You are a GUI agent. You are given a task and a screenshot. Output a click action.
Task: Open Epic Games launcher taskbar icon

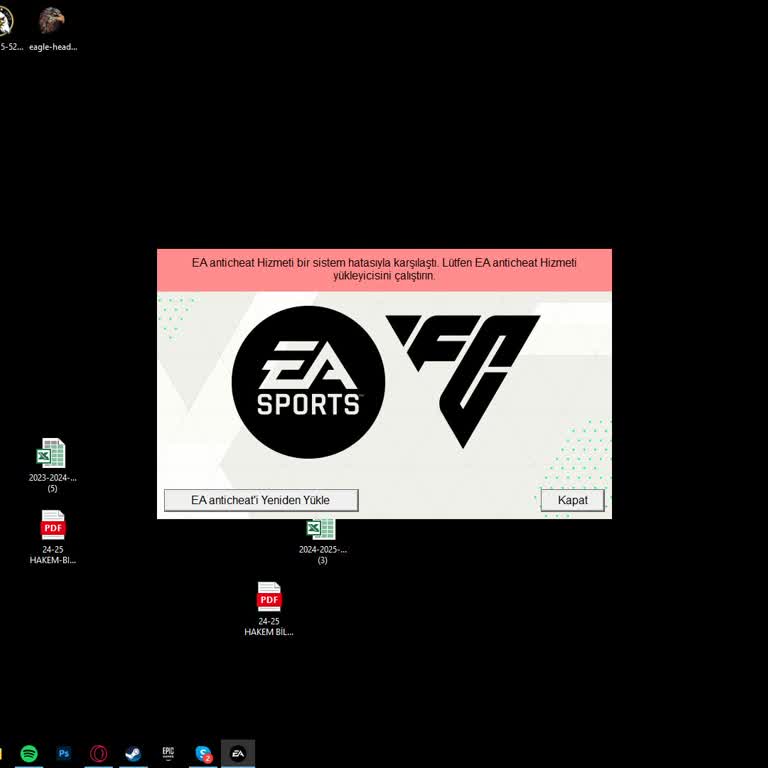pyautogui.click(x=168, y=753)
